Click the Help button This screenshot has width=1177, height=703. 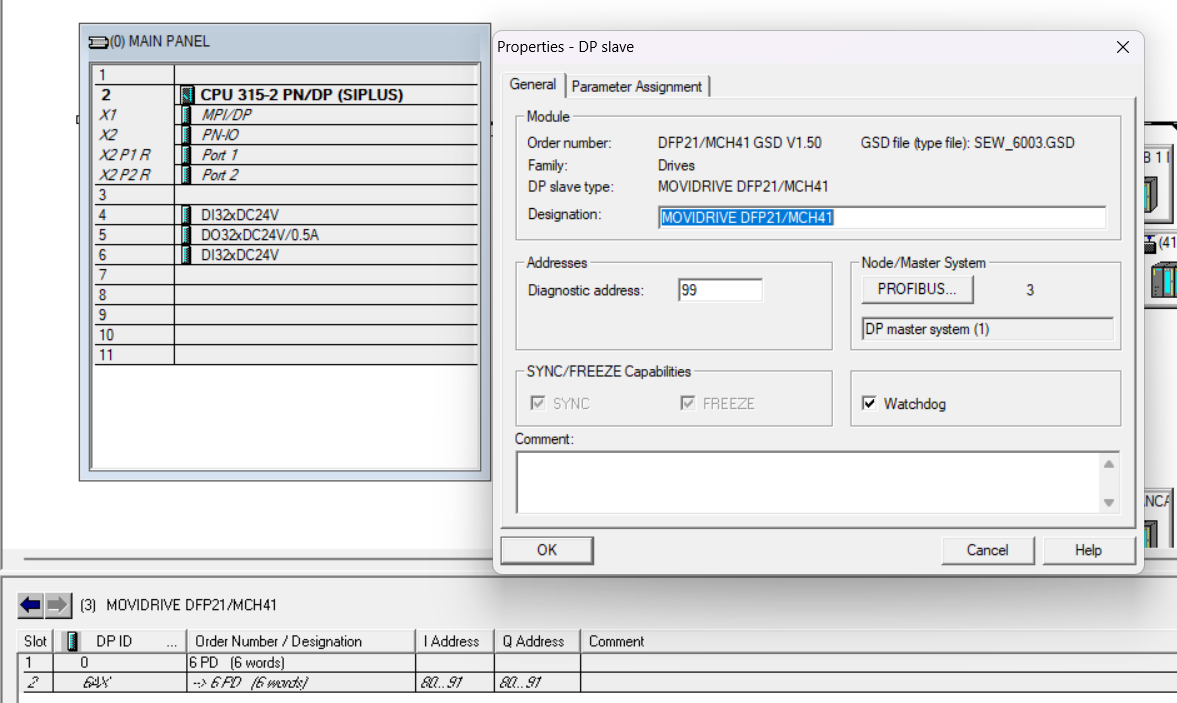1088,550
